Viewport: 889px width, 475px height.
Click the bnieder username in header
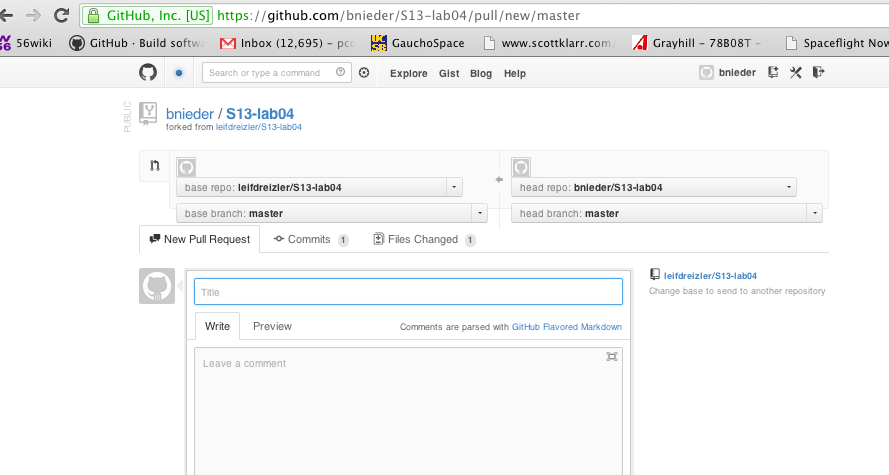tap(737, 73)
